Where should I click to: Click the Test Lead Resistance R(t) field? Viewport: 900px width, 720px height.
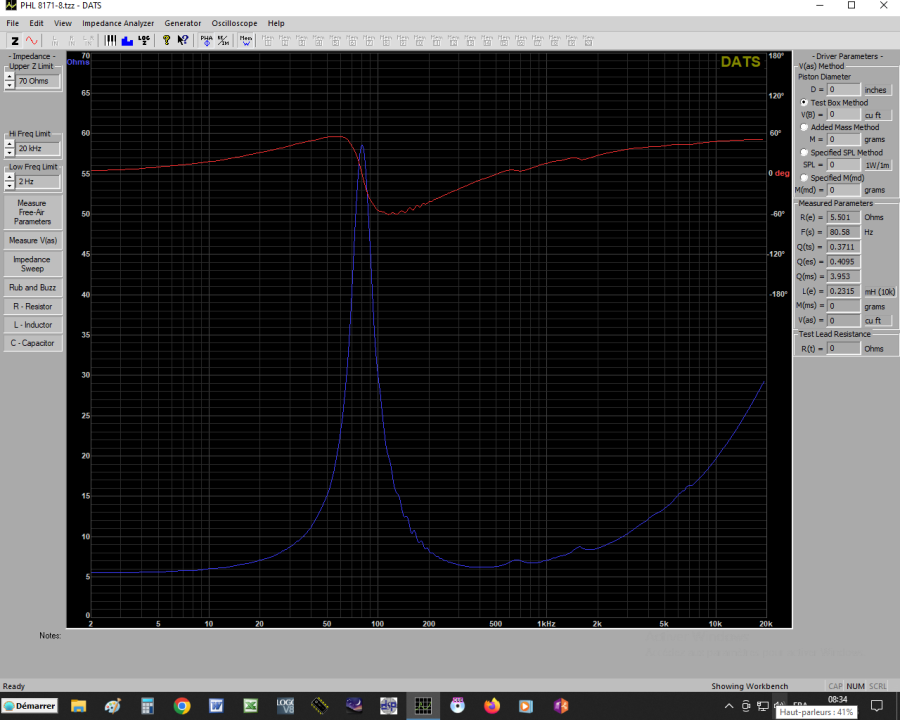[844, 349]
